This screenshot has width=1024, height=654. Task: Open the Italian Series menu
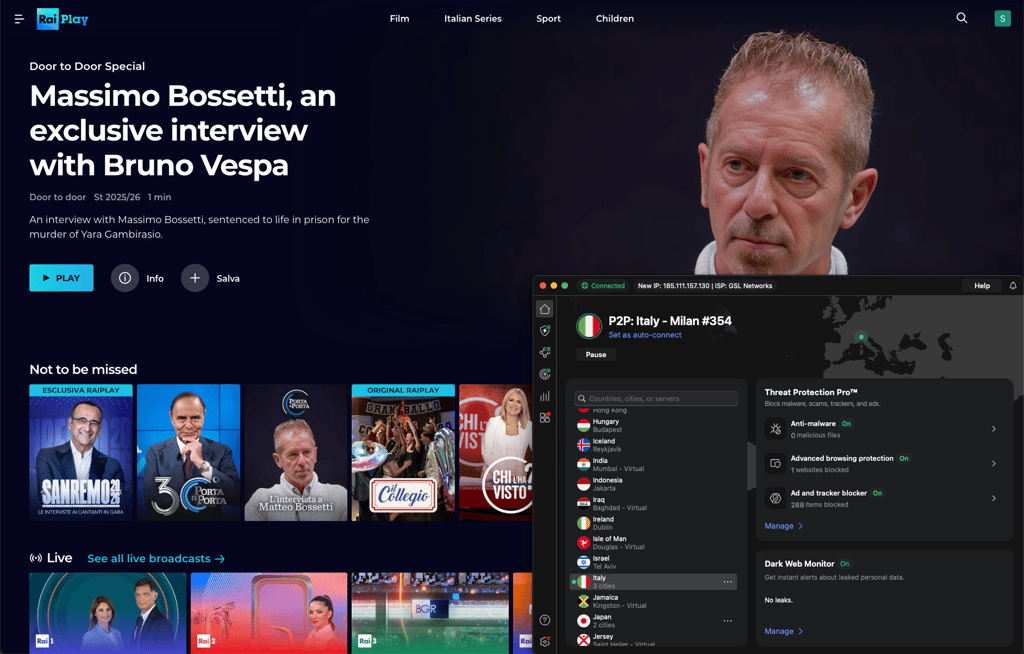click(x=473, y=19)
